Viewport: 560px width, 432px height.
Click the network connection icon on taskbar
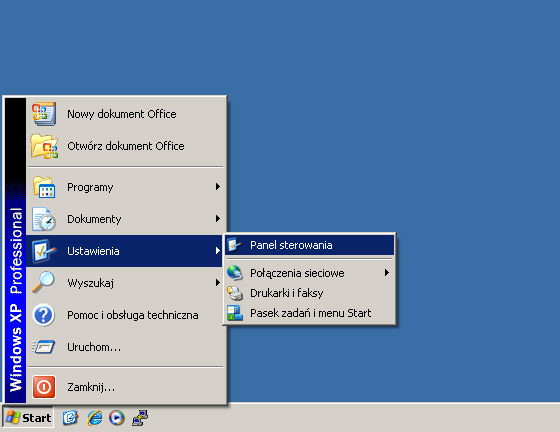tap(140, 418)
